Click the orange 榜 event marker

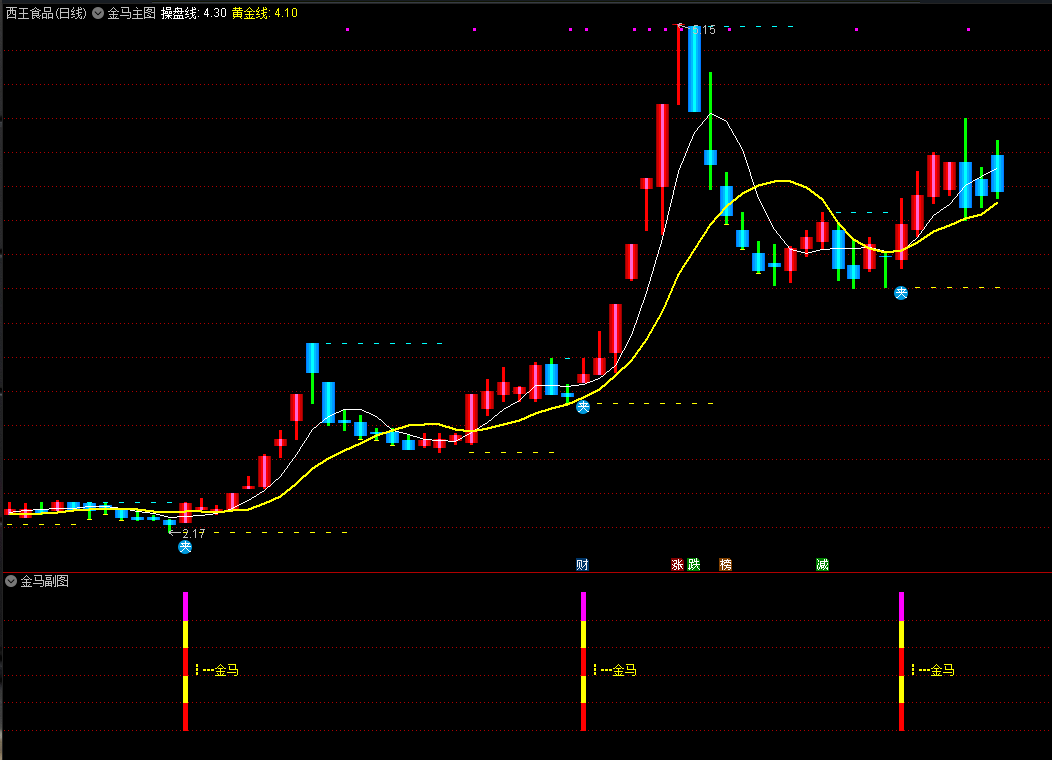click(x=725, y=565)
